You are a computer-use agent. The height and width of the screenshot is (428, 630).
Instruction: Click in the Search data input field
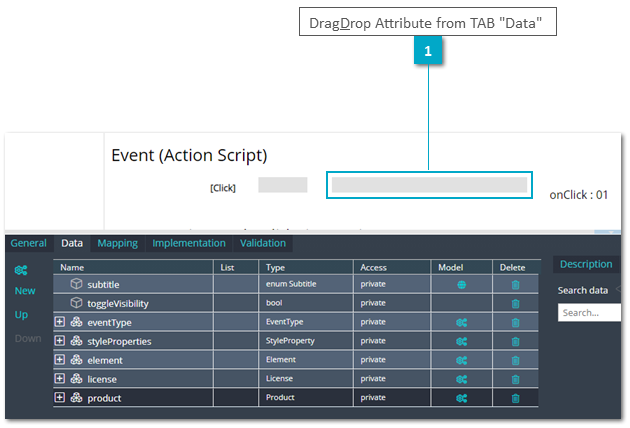[x=589, y=313]
